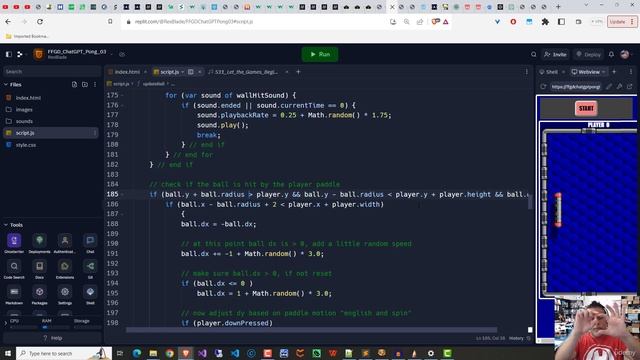
Task: Add a new tab in the Webview pane
Action: coord(614,72)
